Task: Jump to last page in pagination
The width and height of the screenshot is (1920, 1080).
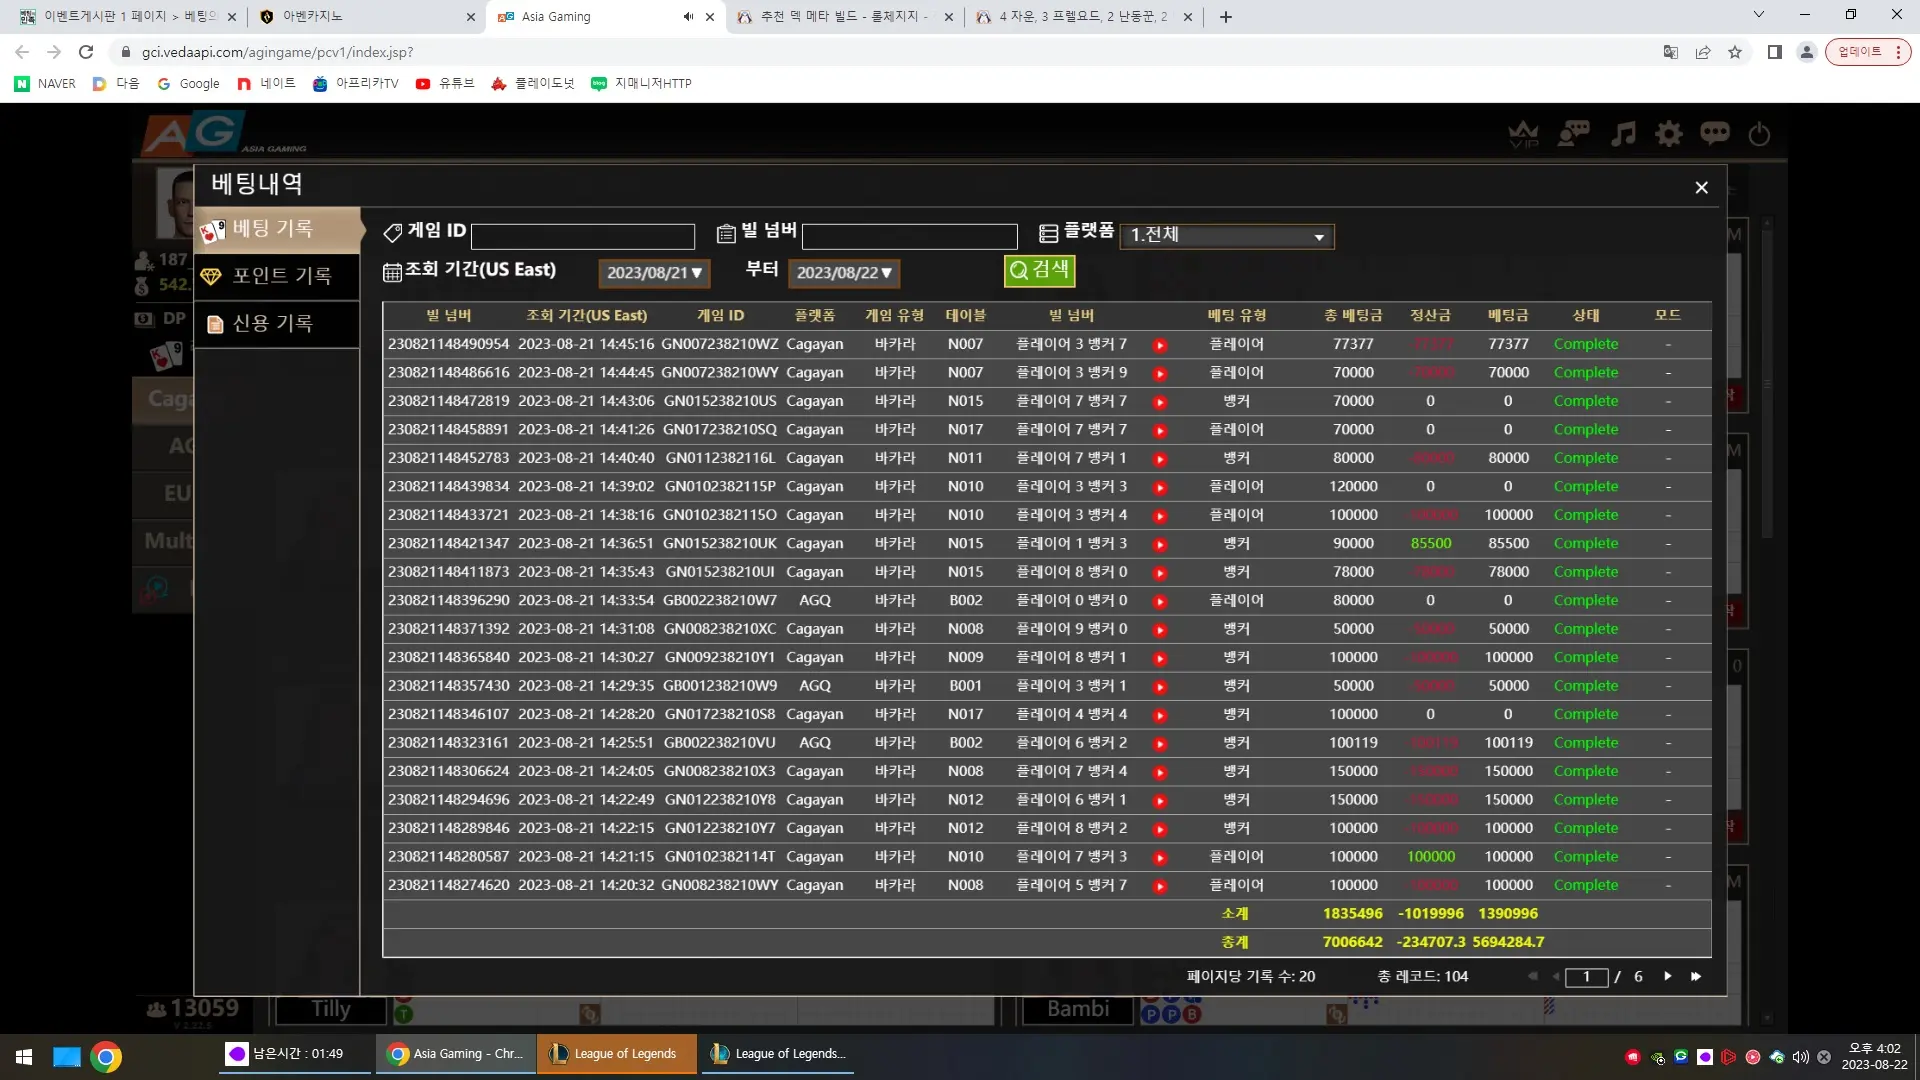Action: click(1696, 976)
